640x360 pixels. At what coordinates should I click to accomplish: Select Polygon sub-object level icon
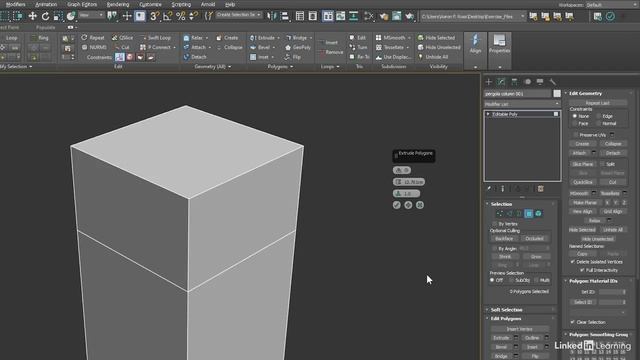[x=529, y=213]
